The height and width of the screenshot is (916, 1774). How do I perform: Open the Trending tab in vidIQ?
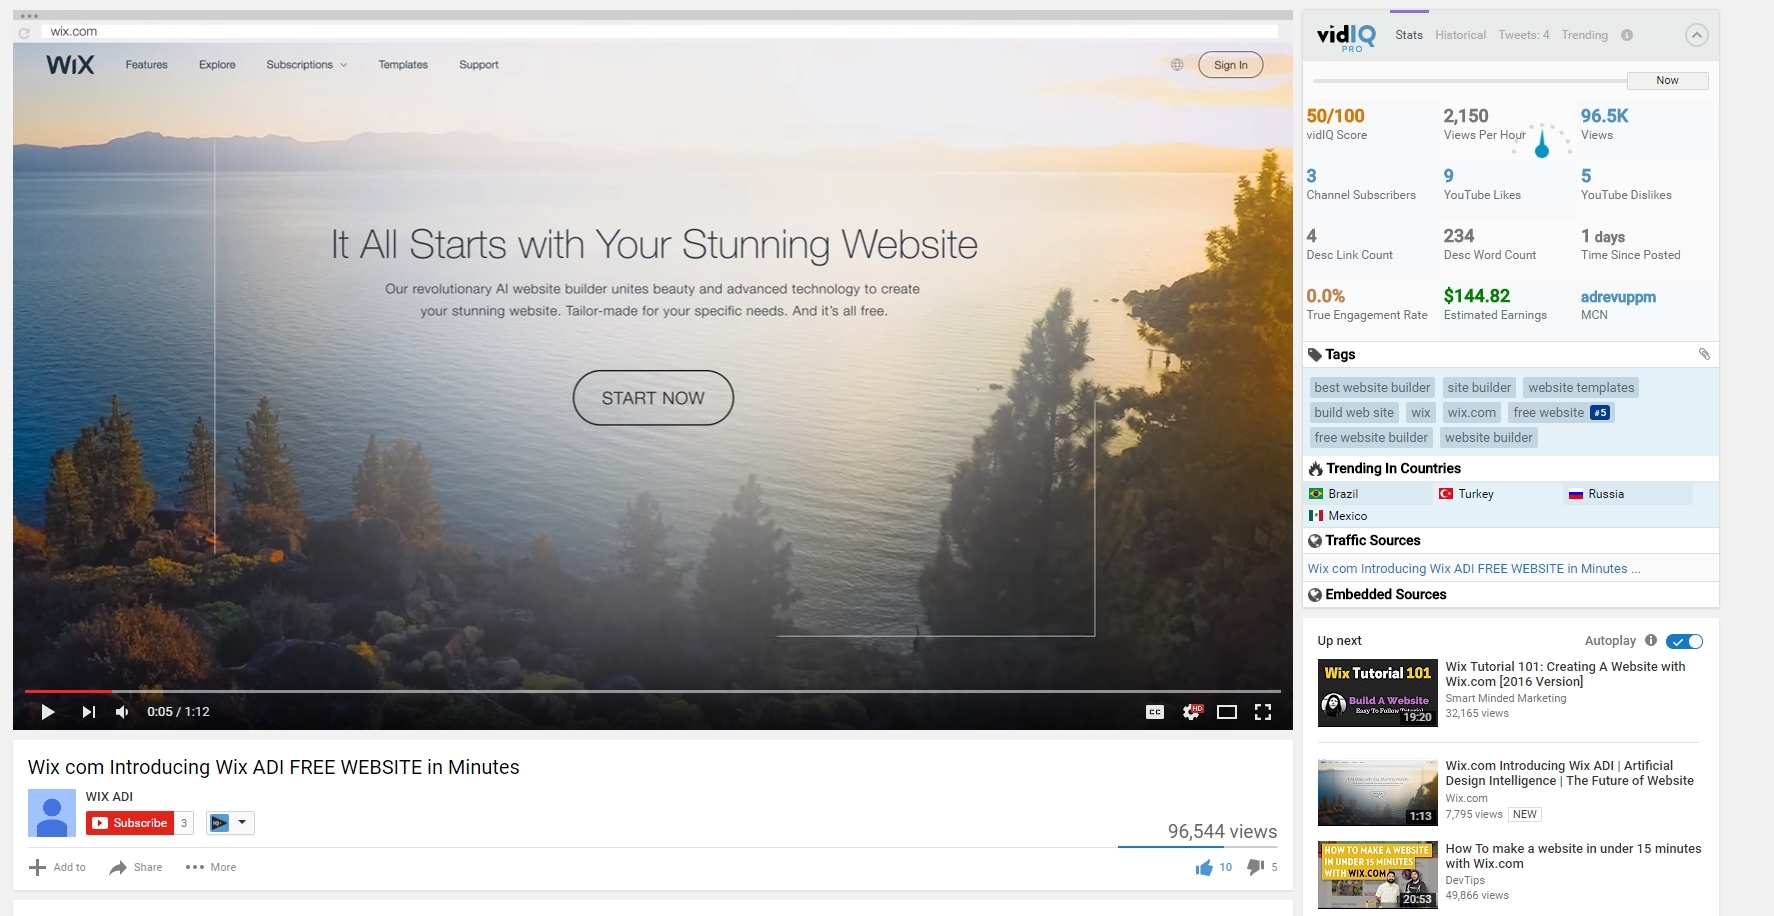coord(1585,35)
